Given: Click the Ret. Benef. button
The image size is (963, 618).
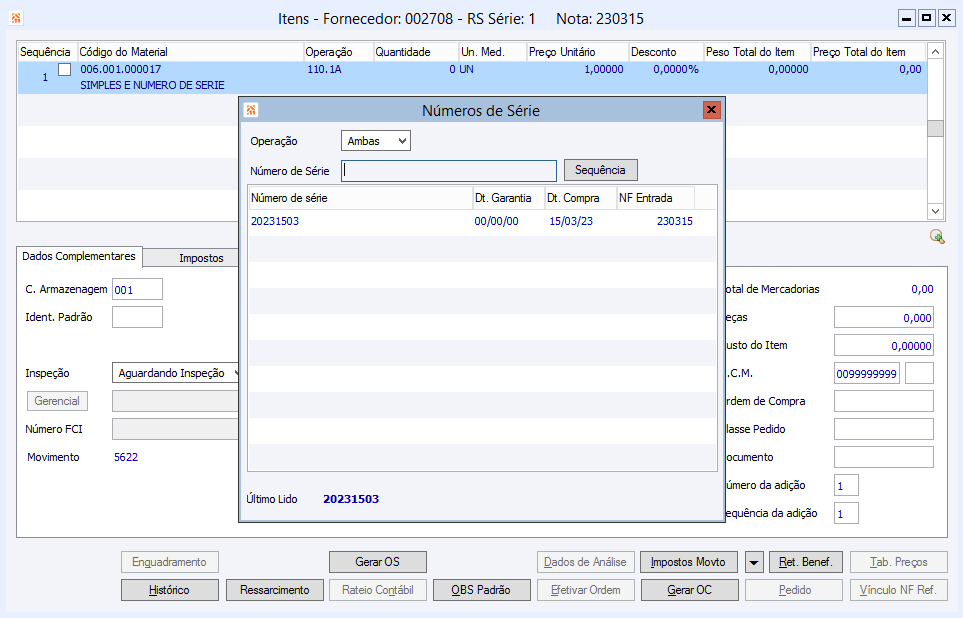Looking at the screenshot, I should coord(806,562).
